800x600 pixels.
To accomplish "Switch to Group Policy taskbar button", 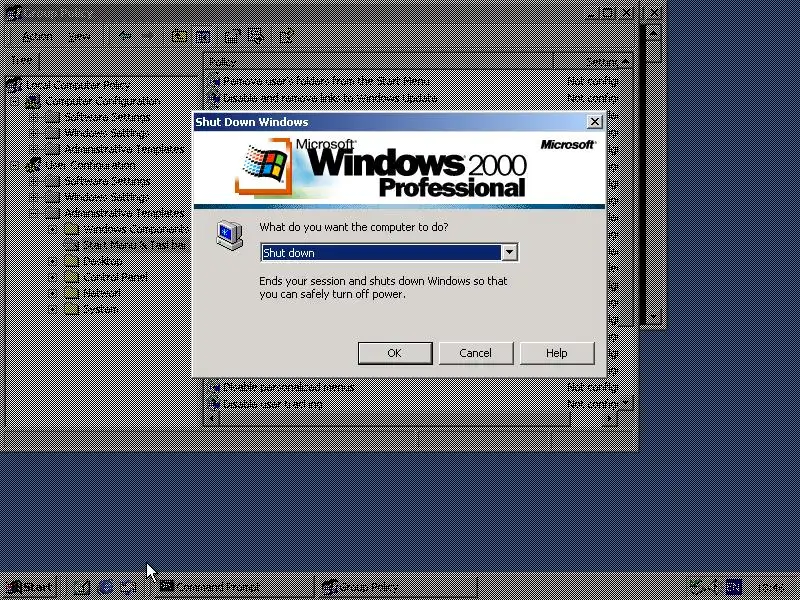I will [x=396, y=587].
